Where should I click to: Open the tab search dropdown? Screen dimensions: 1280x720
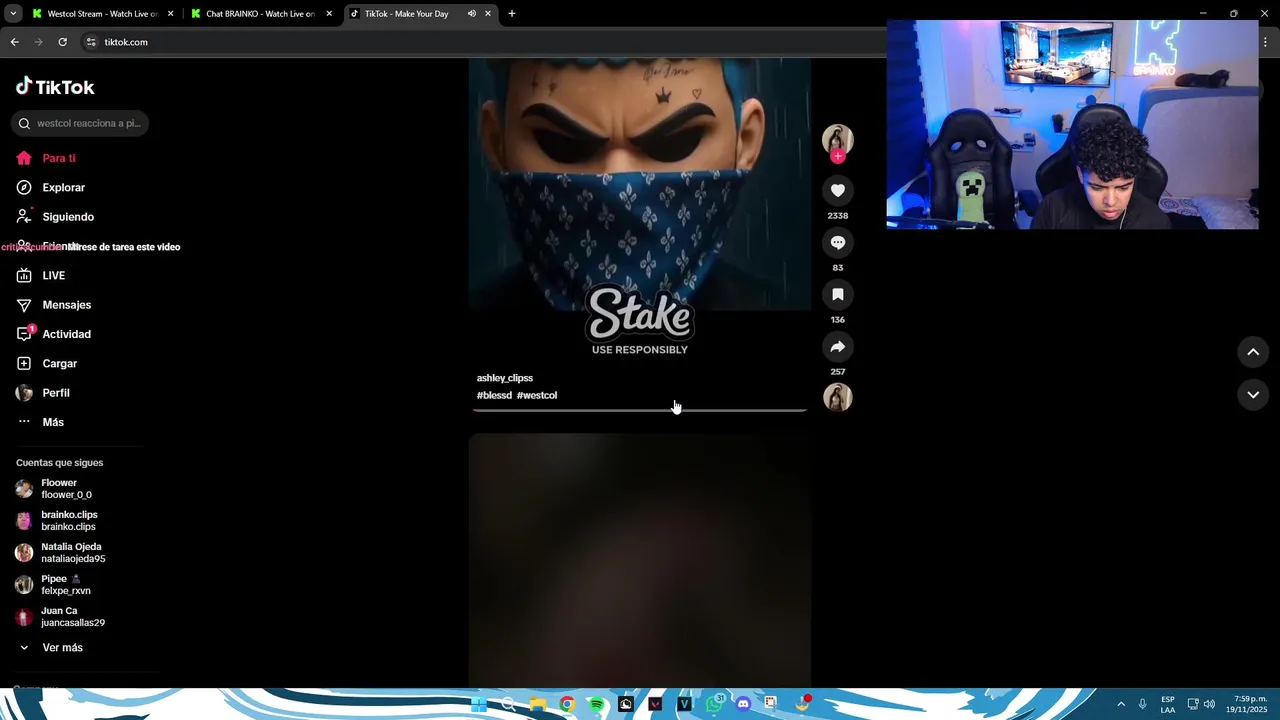(x=13, y=14)
